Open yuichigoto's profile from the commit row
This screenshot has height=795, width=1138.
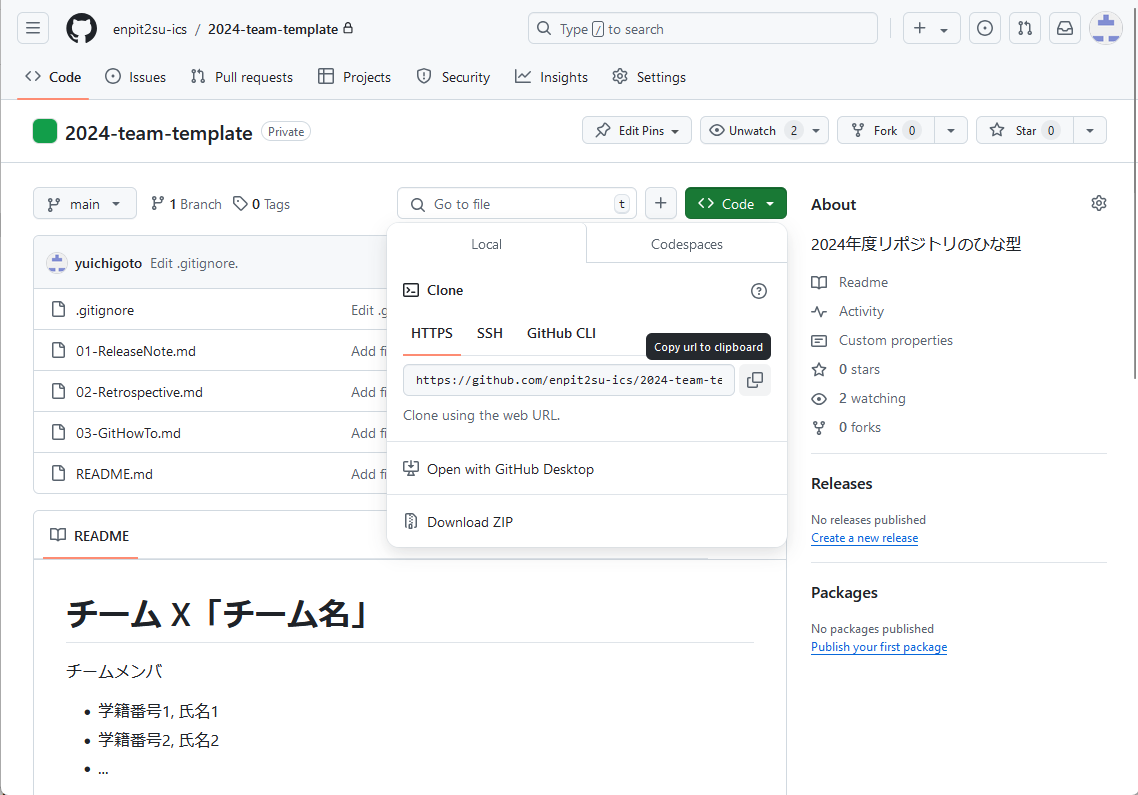(x=108, y=263)
